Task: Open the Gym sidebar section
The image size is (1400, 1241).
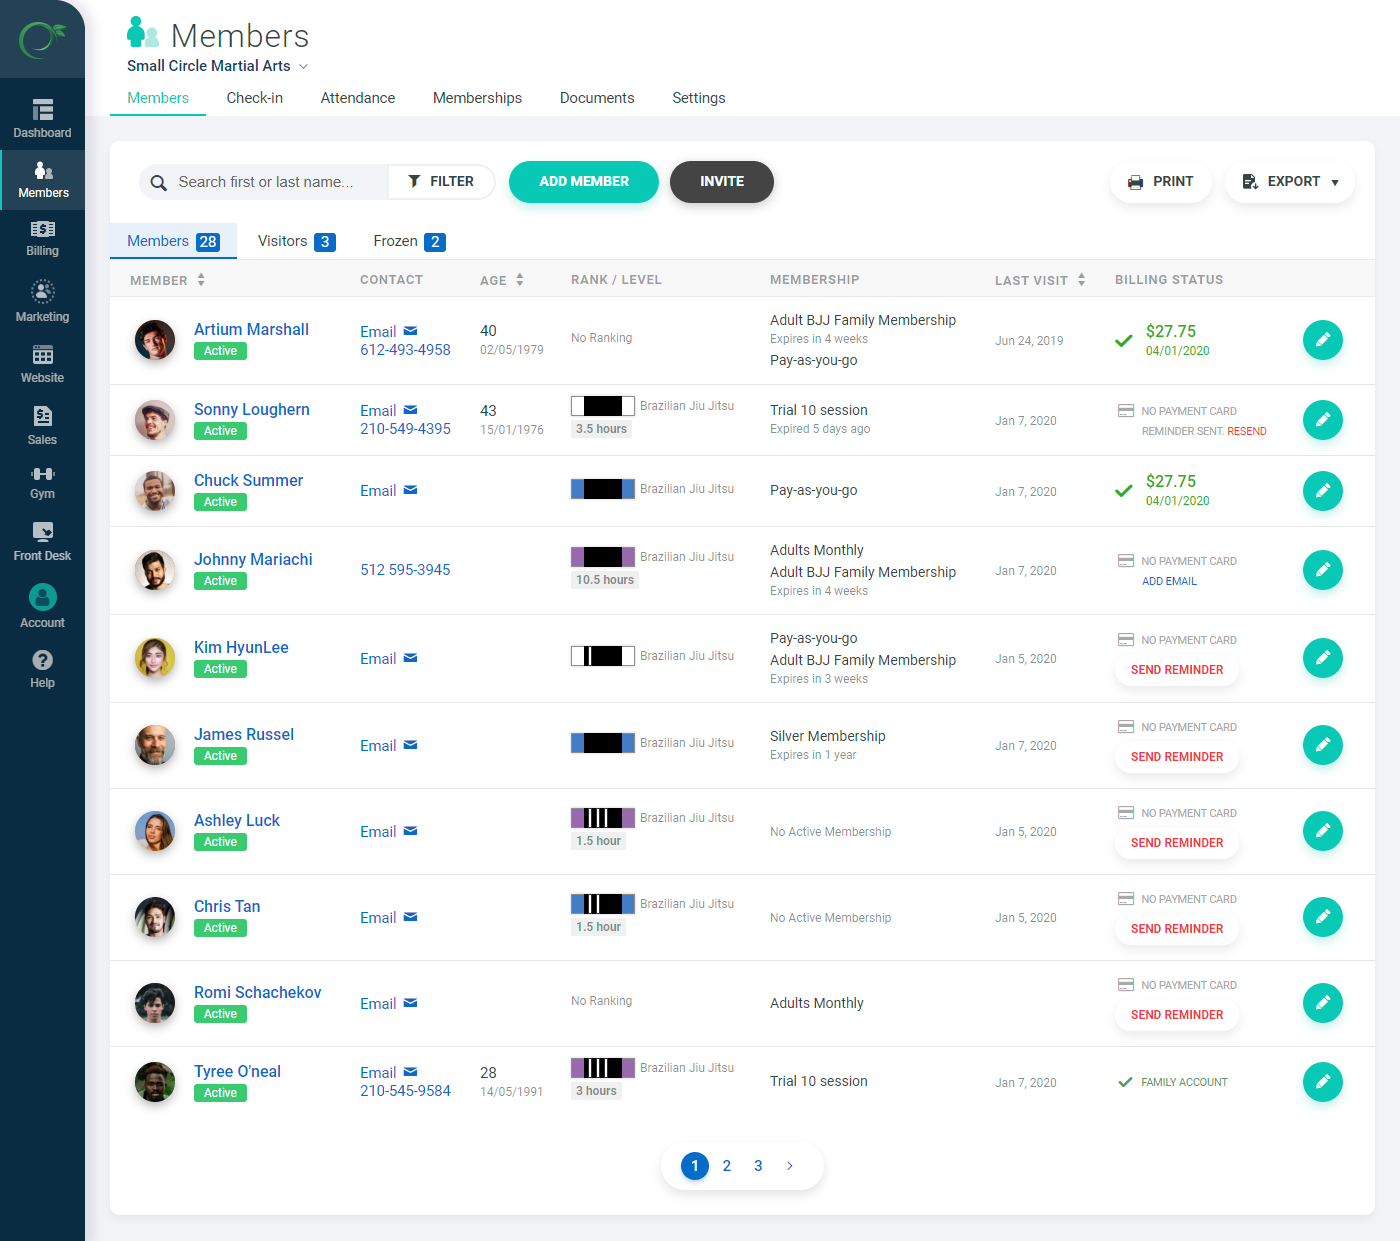Action: coord(42,482)
